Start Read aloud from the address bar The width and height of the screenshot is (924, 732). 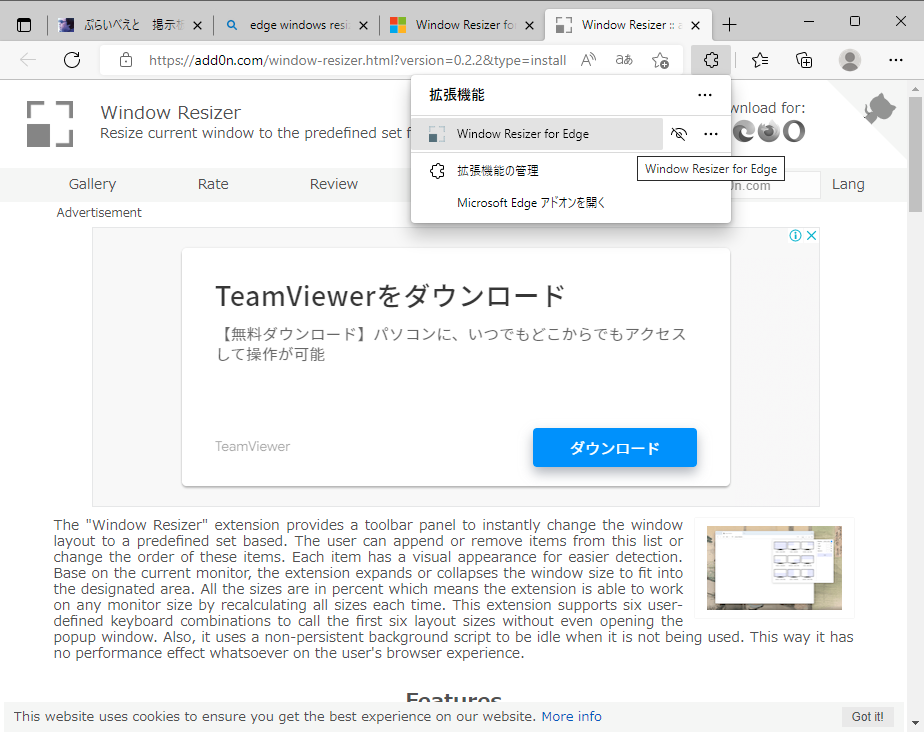tap(589, 60)
